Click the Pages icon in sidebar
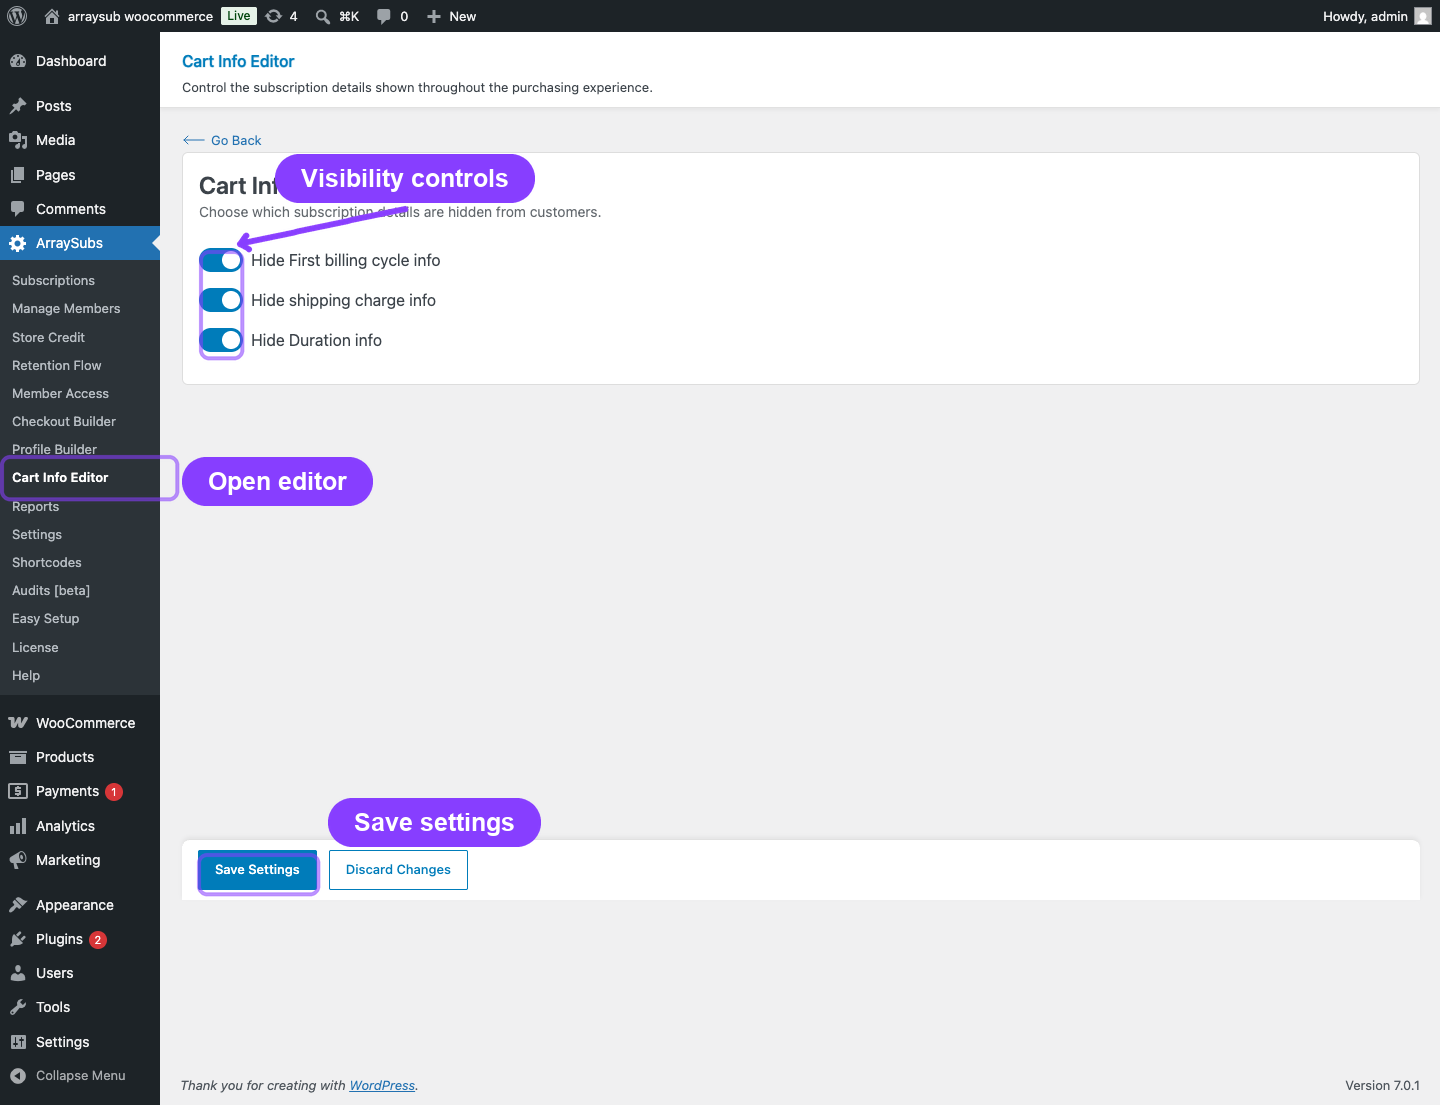The height and width of the screenshot is (1105, 1440). [x=18, y=175]
